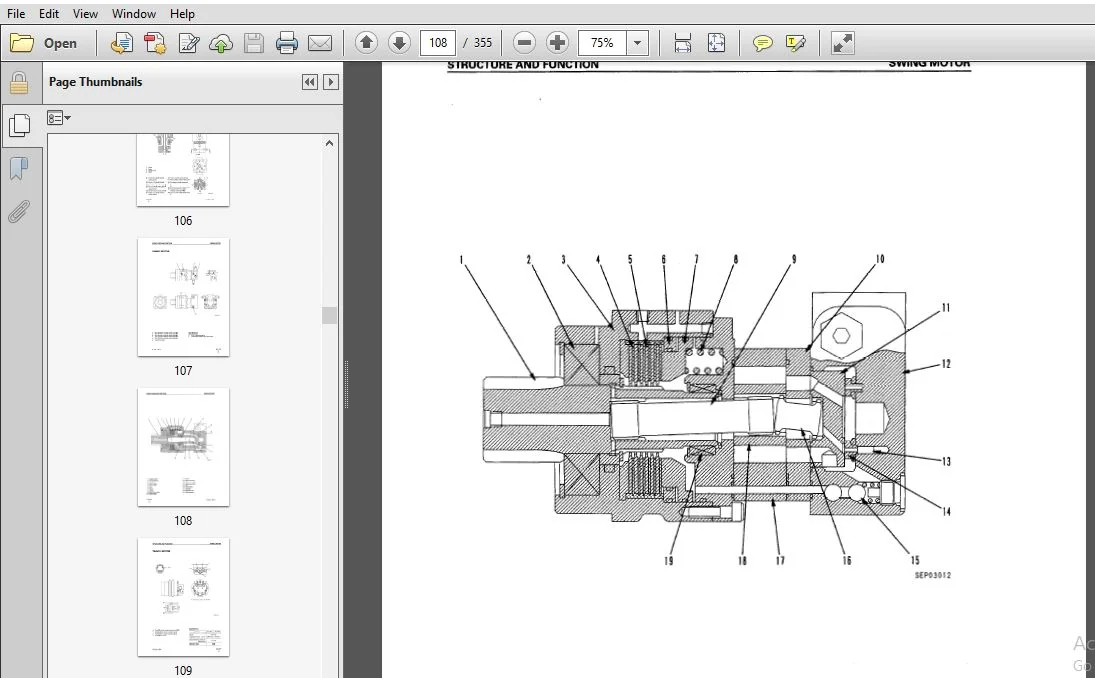Collapse the thumbnails panel double-arrow button
Screen dimensions: 1095x678
309,82
